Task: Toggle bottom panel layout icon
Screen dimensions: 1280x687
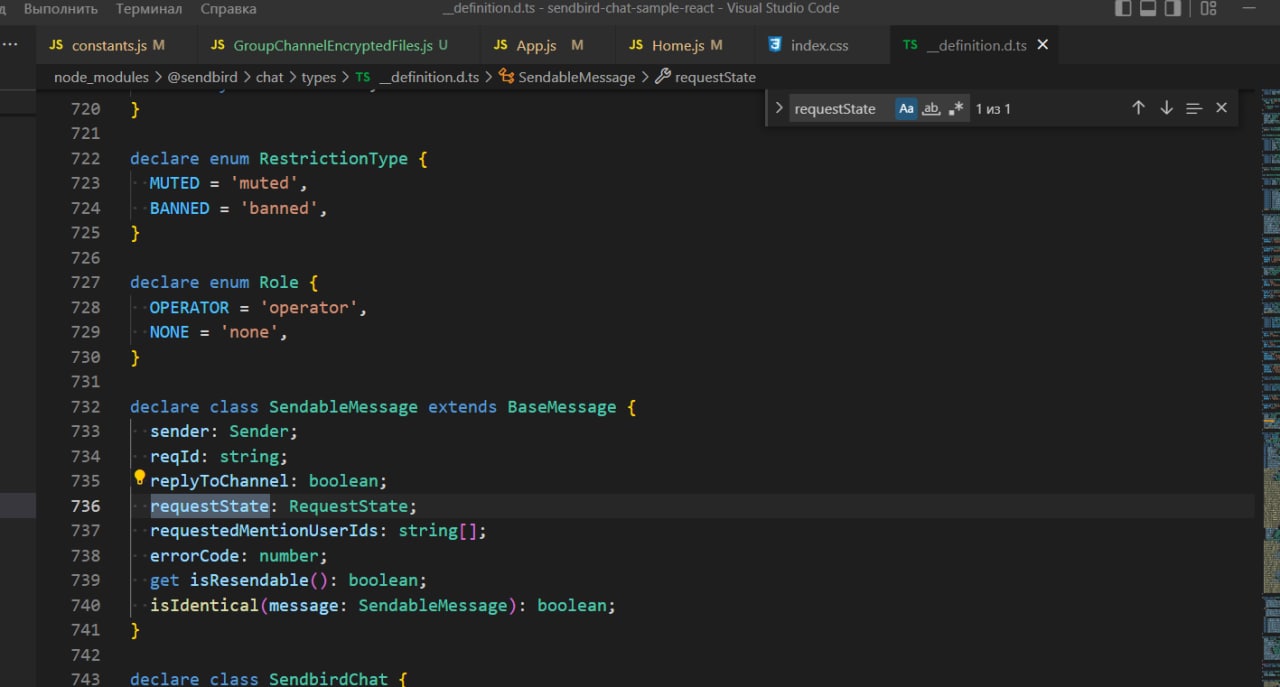Action: tap(1148, 9)
